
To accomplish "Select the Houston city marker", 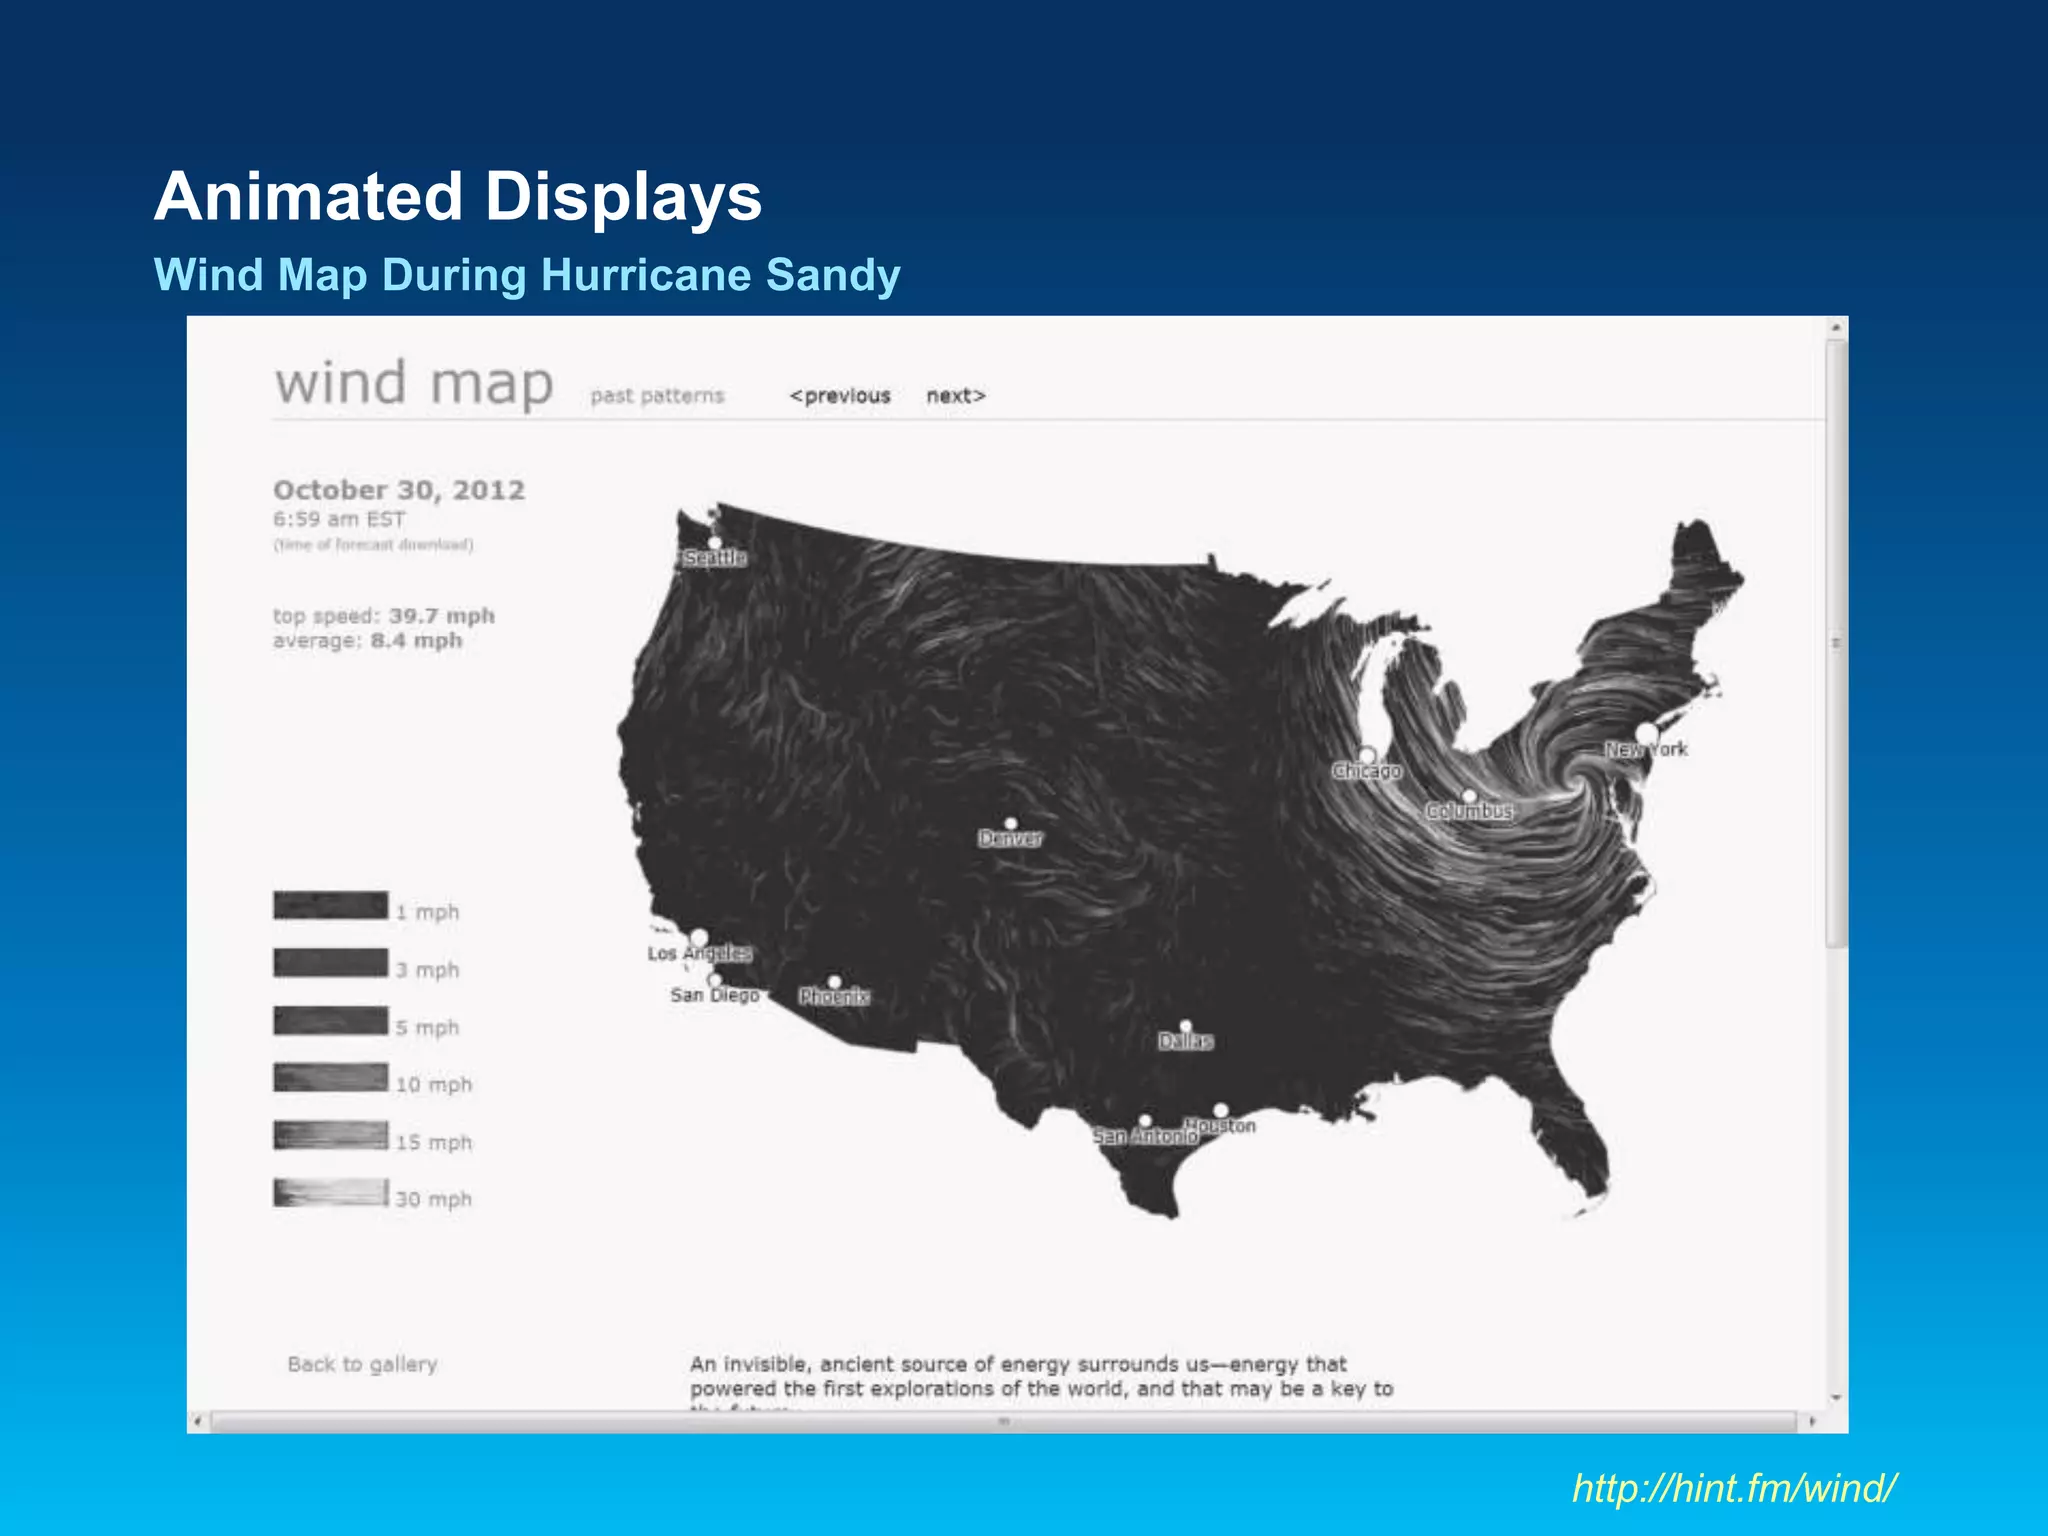I will 1221,1110.
